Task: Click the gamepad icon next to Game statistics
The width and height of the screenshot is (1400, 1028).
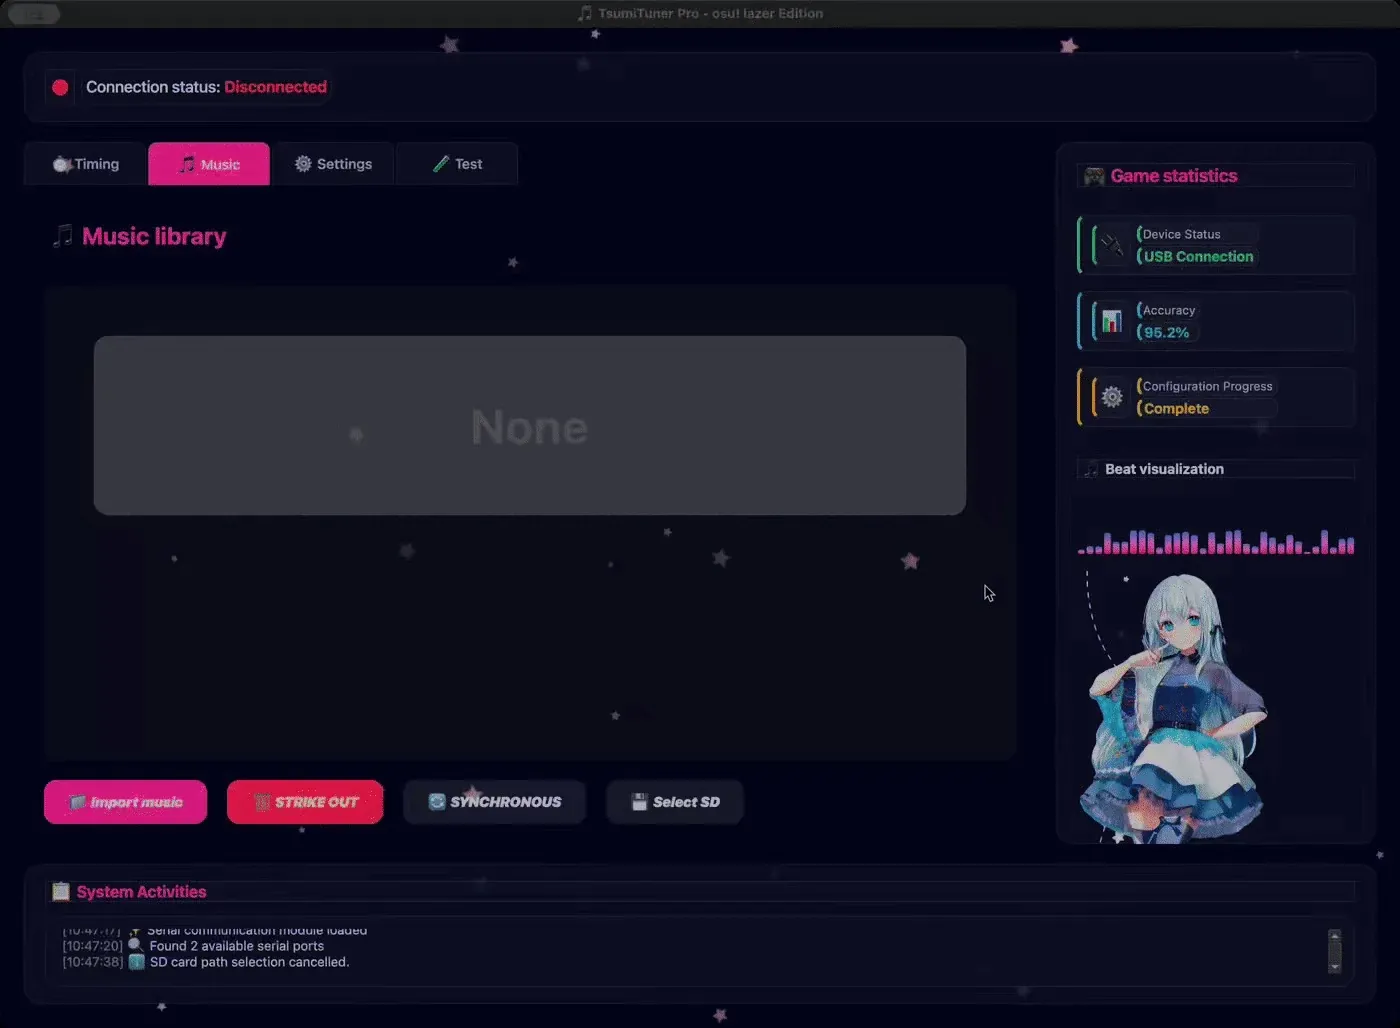Action: click(x=1094, y=176)
